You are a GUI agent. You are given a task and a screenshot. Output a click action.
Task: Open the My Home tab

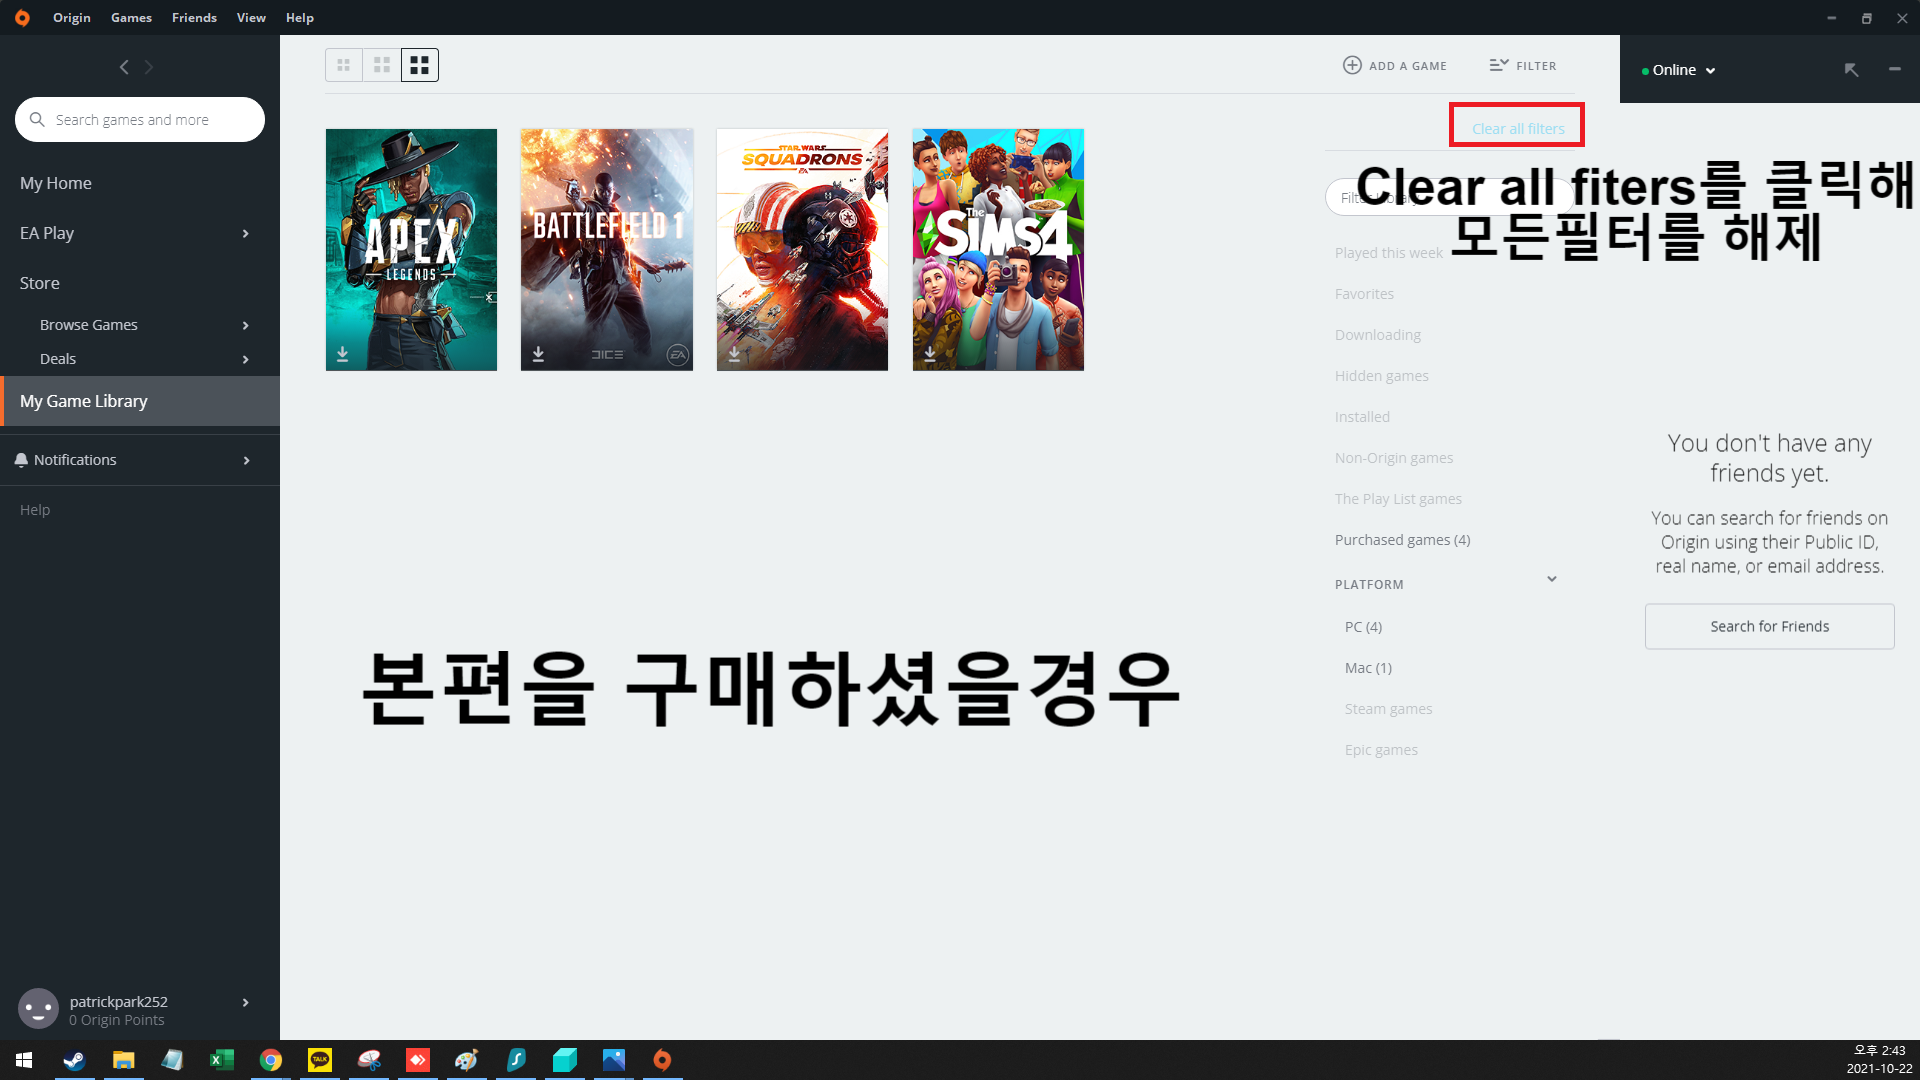[56, 183]
